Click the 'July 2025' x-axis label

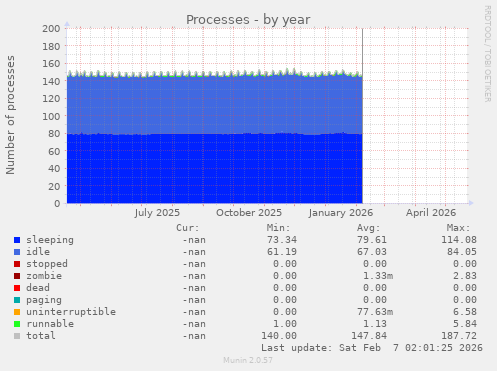point(157,213)
